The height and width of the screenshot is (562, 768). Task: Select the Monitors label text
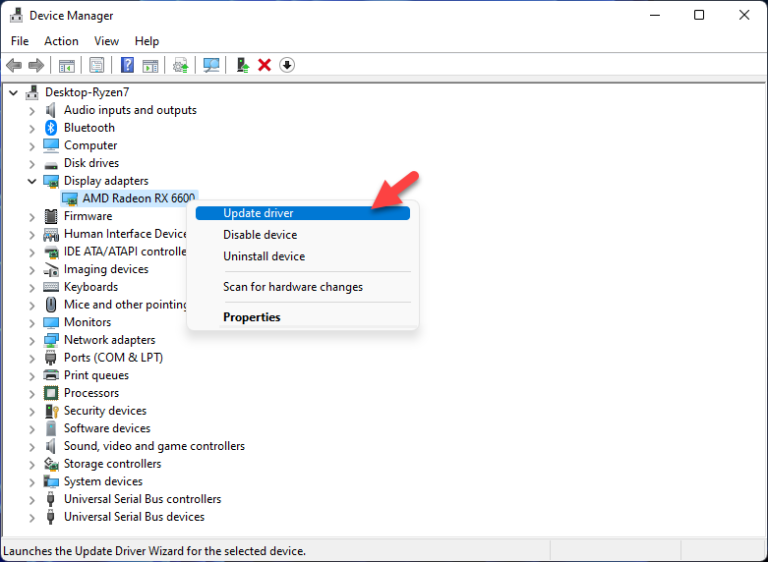click(88, 322)
